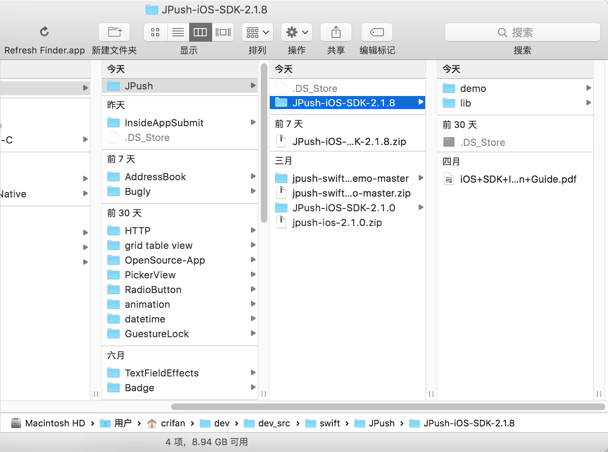The width and height of the screenshot is (608, 452).
Task: Select the datetime folder
Action: 180,319
